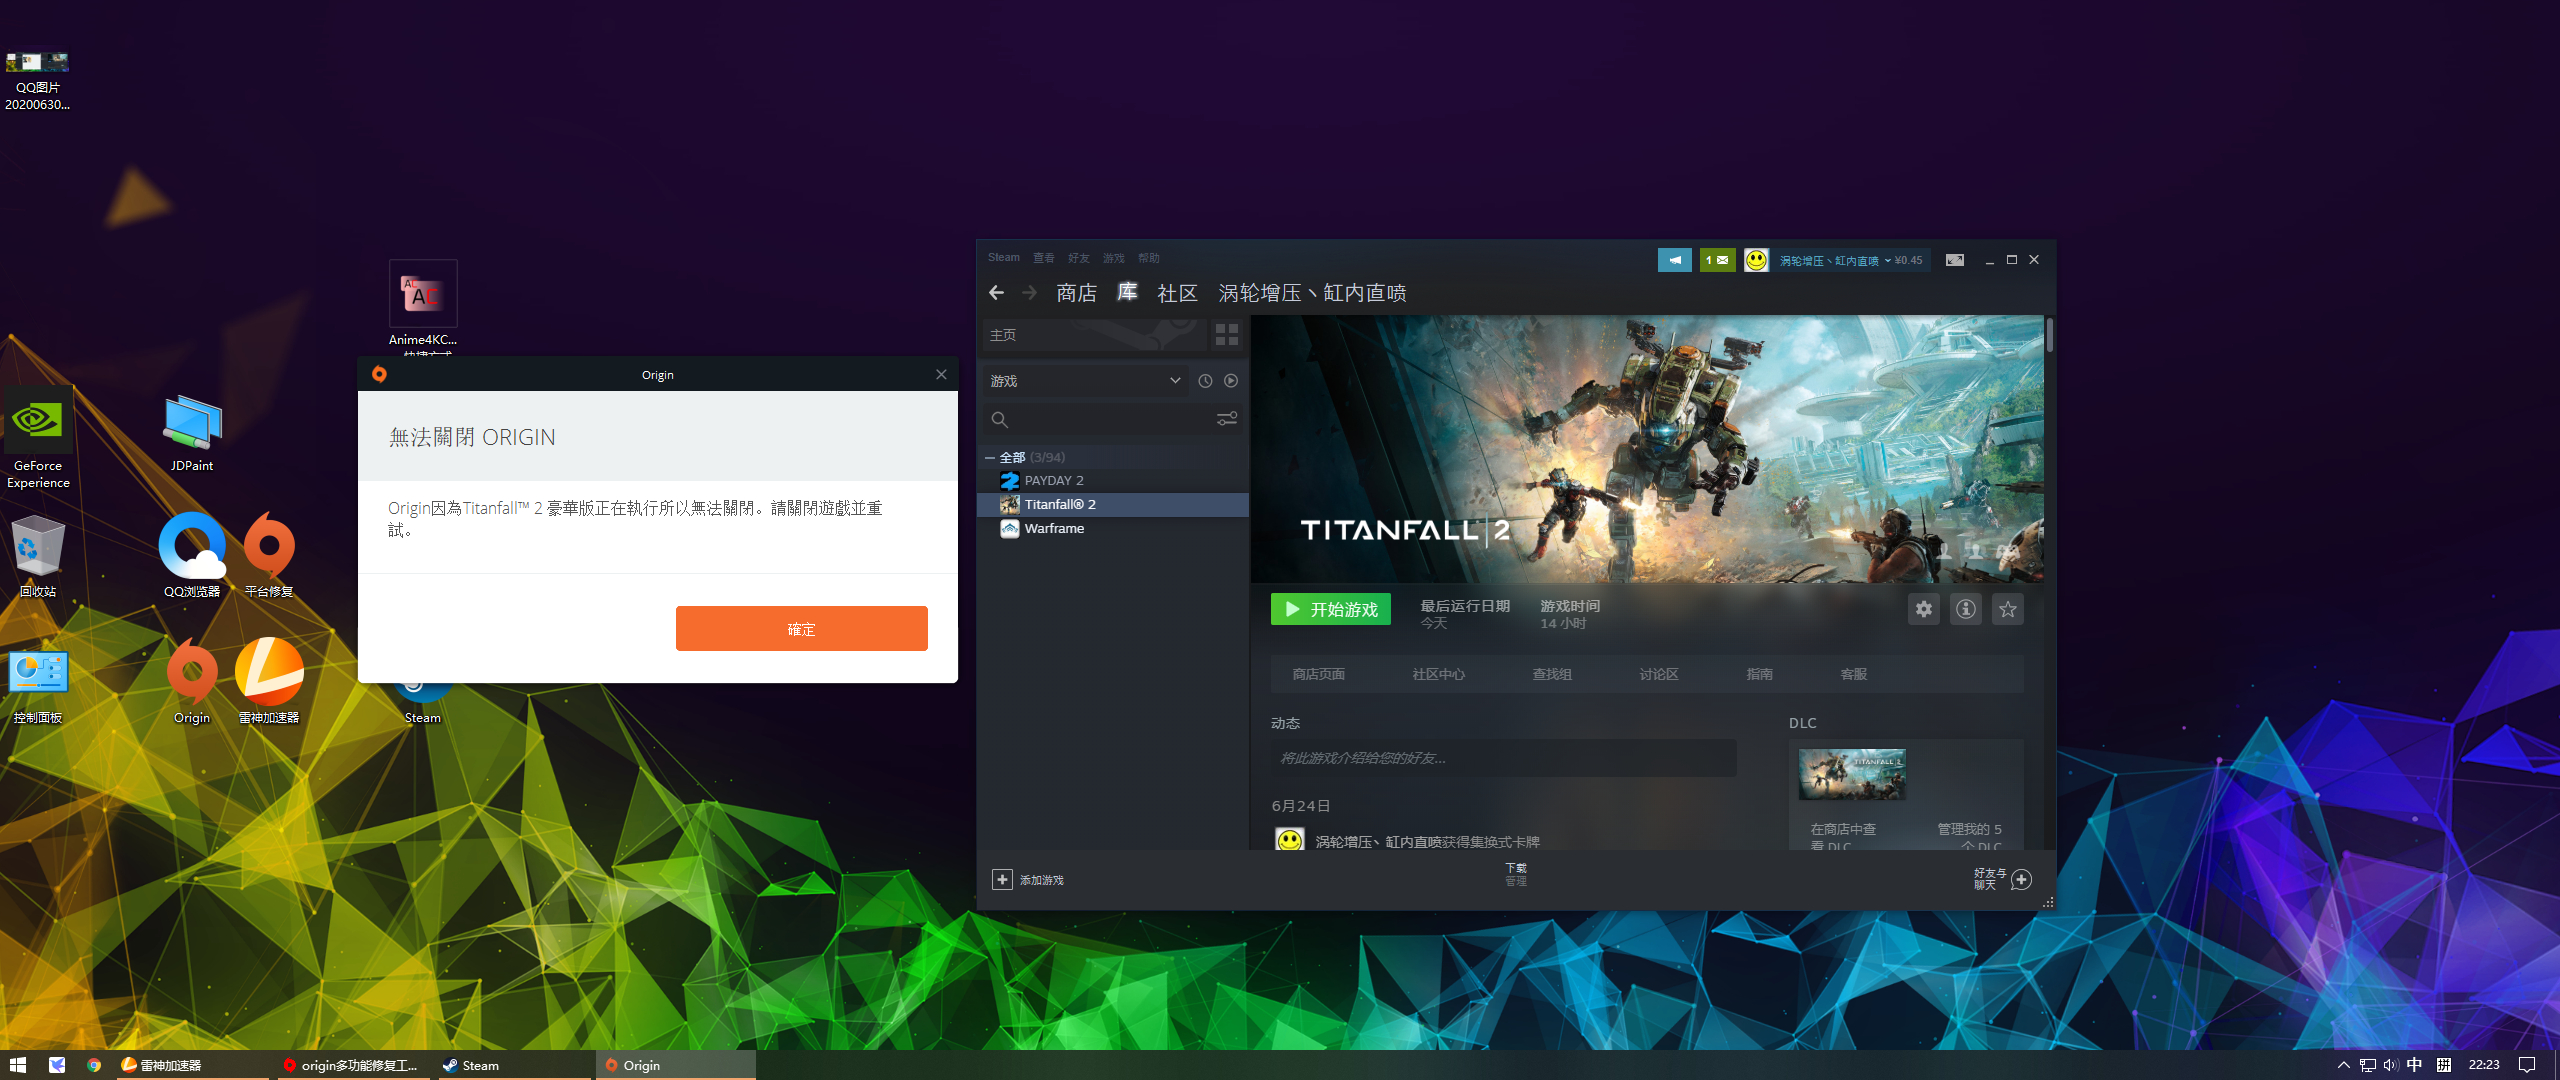Open 控制面板 desktop icon
2560x1080 pixels.
point(38,686)
